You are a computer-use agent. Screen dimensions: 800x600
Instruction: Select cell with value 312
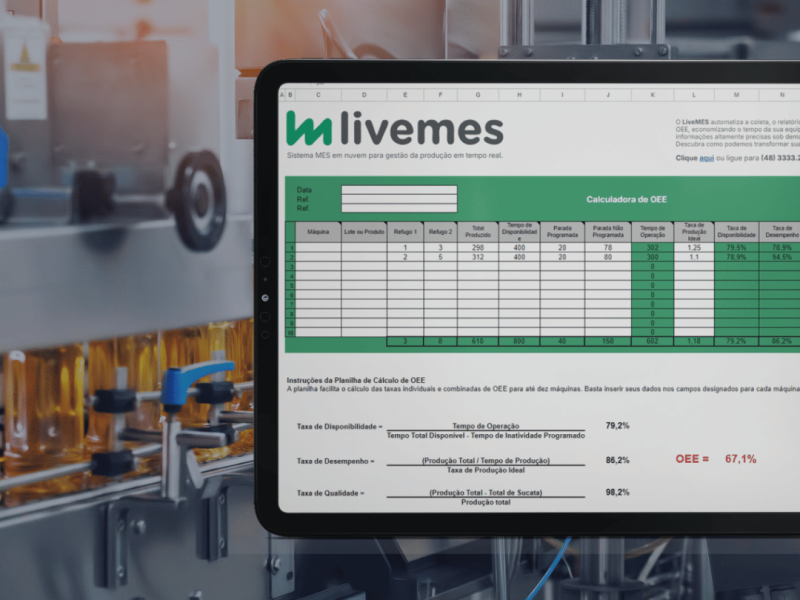478,257
